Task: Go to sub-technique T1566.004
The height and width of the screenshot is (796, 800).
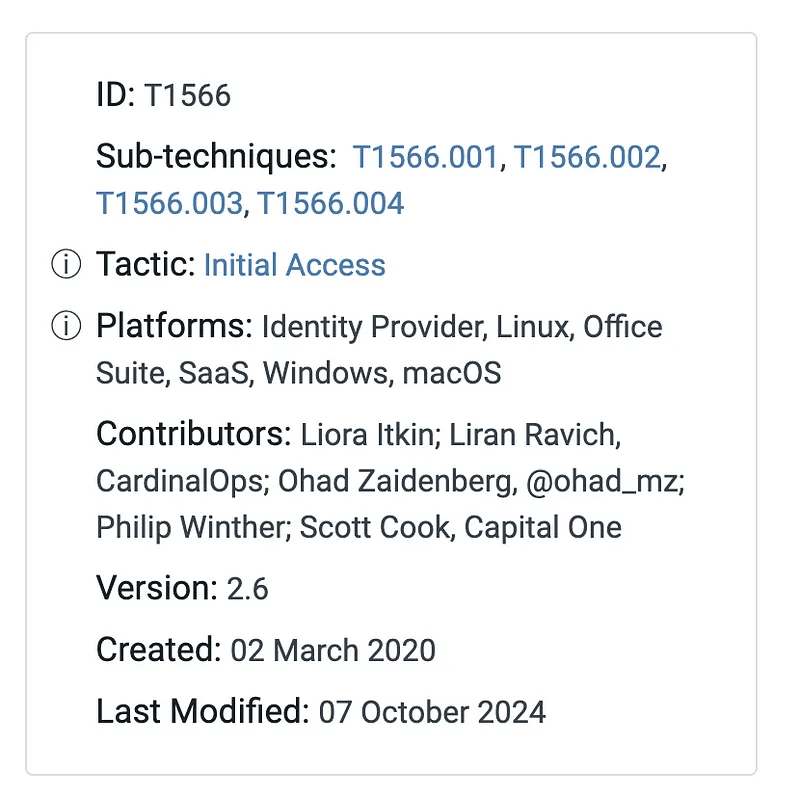Action: 331,204
